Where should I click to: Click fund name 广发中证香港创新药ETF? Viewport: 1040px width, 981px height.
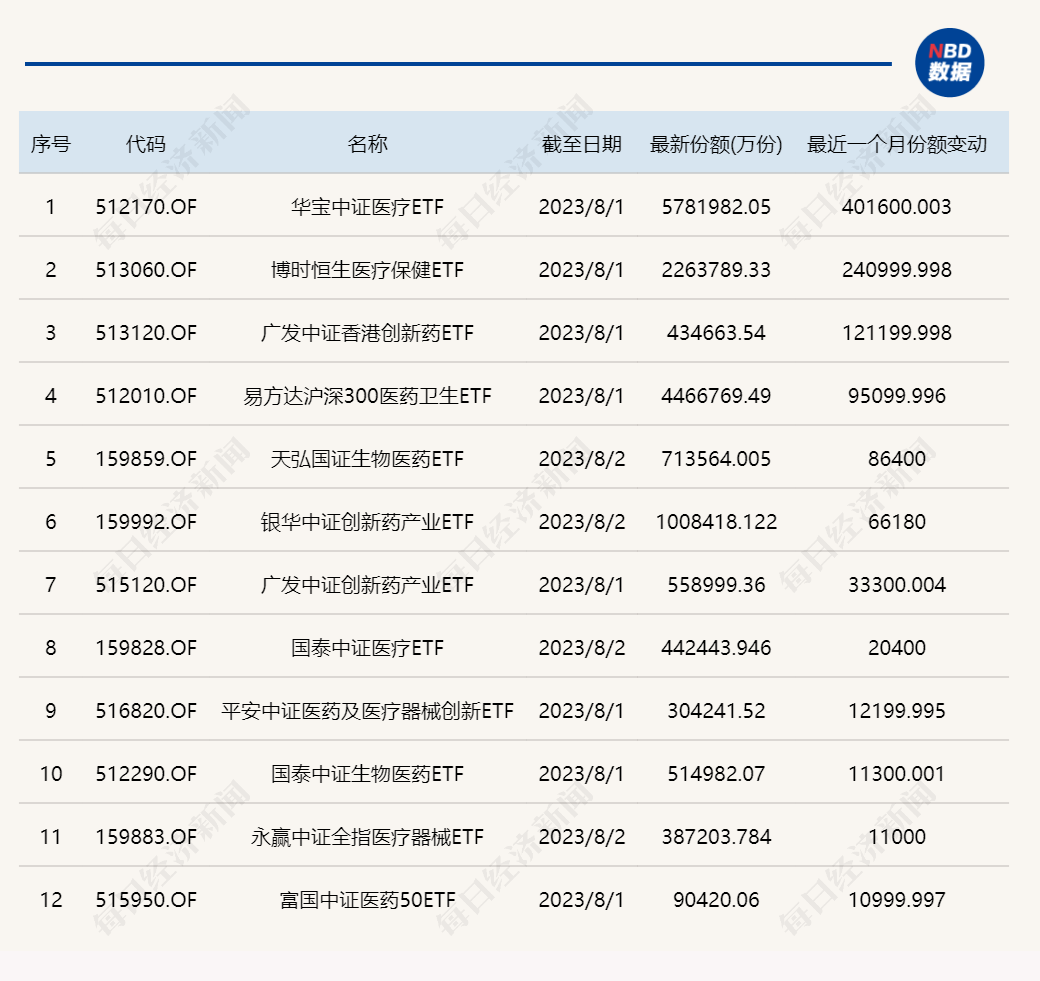point(367,333)
